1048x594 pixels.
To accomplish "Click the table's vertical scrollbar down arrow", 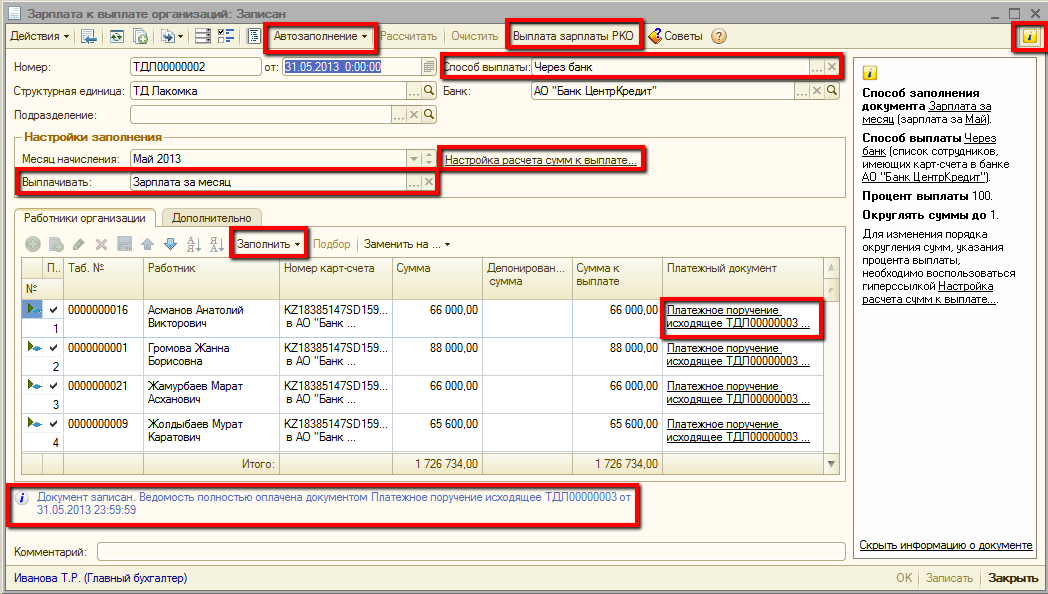I will (x=831, y=464).
